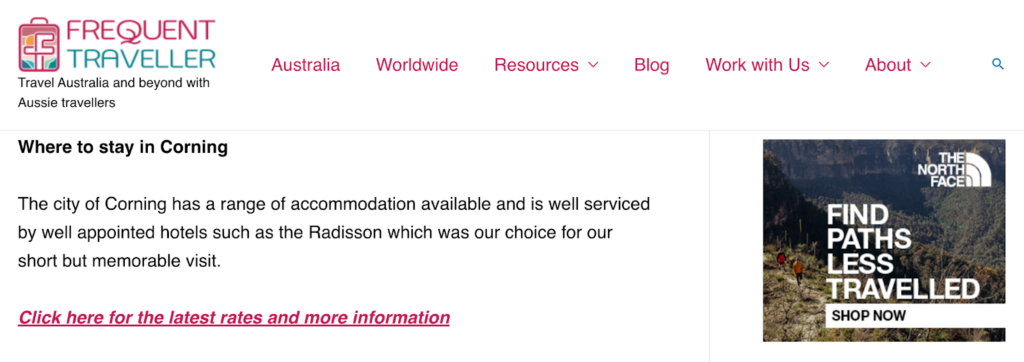Expand the Resources menu chevron
The height and width of the screenshot is (362, 1024).
click(593, 65)
